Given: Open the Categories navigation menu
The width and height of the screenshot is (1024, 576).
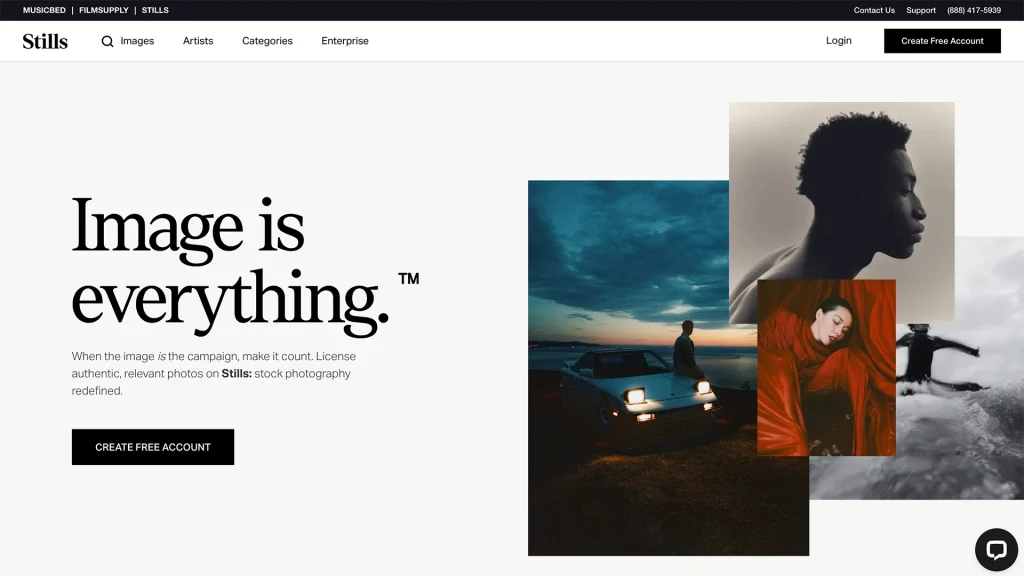Looking at the screenshot, I should point(267,41).
